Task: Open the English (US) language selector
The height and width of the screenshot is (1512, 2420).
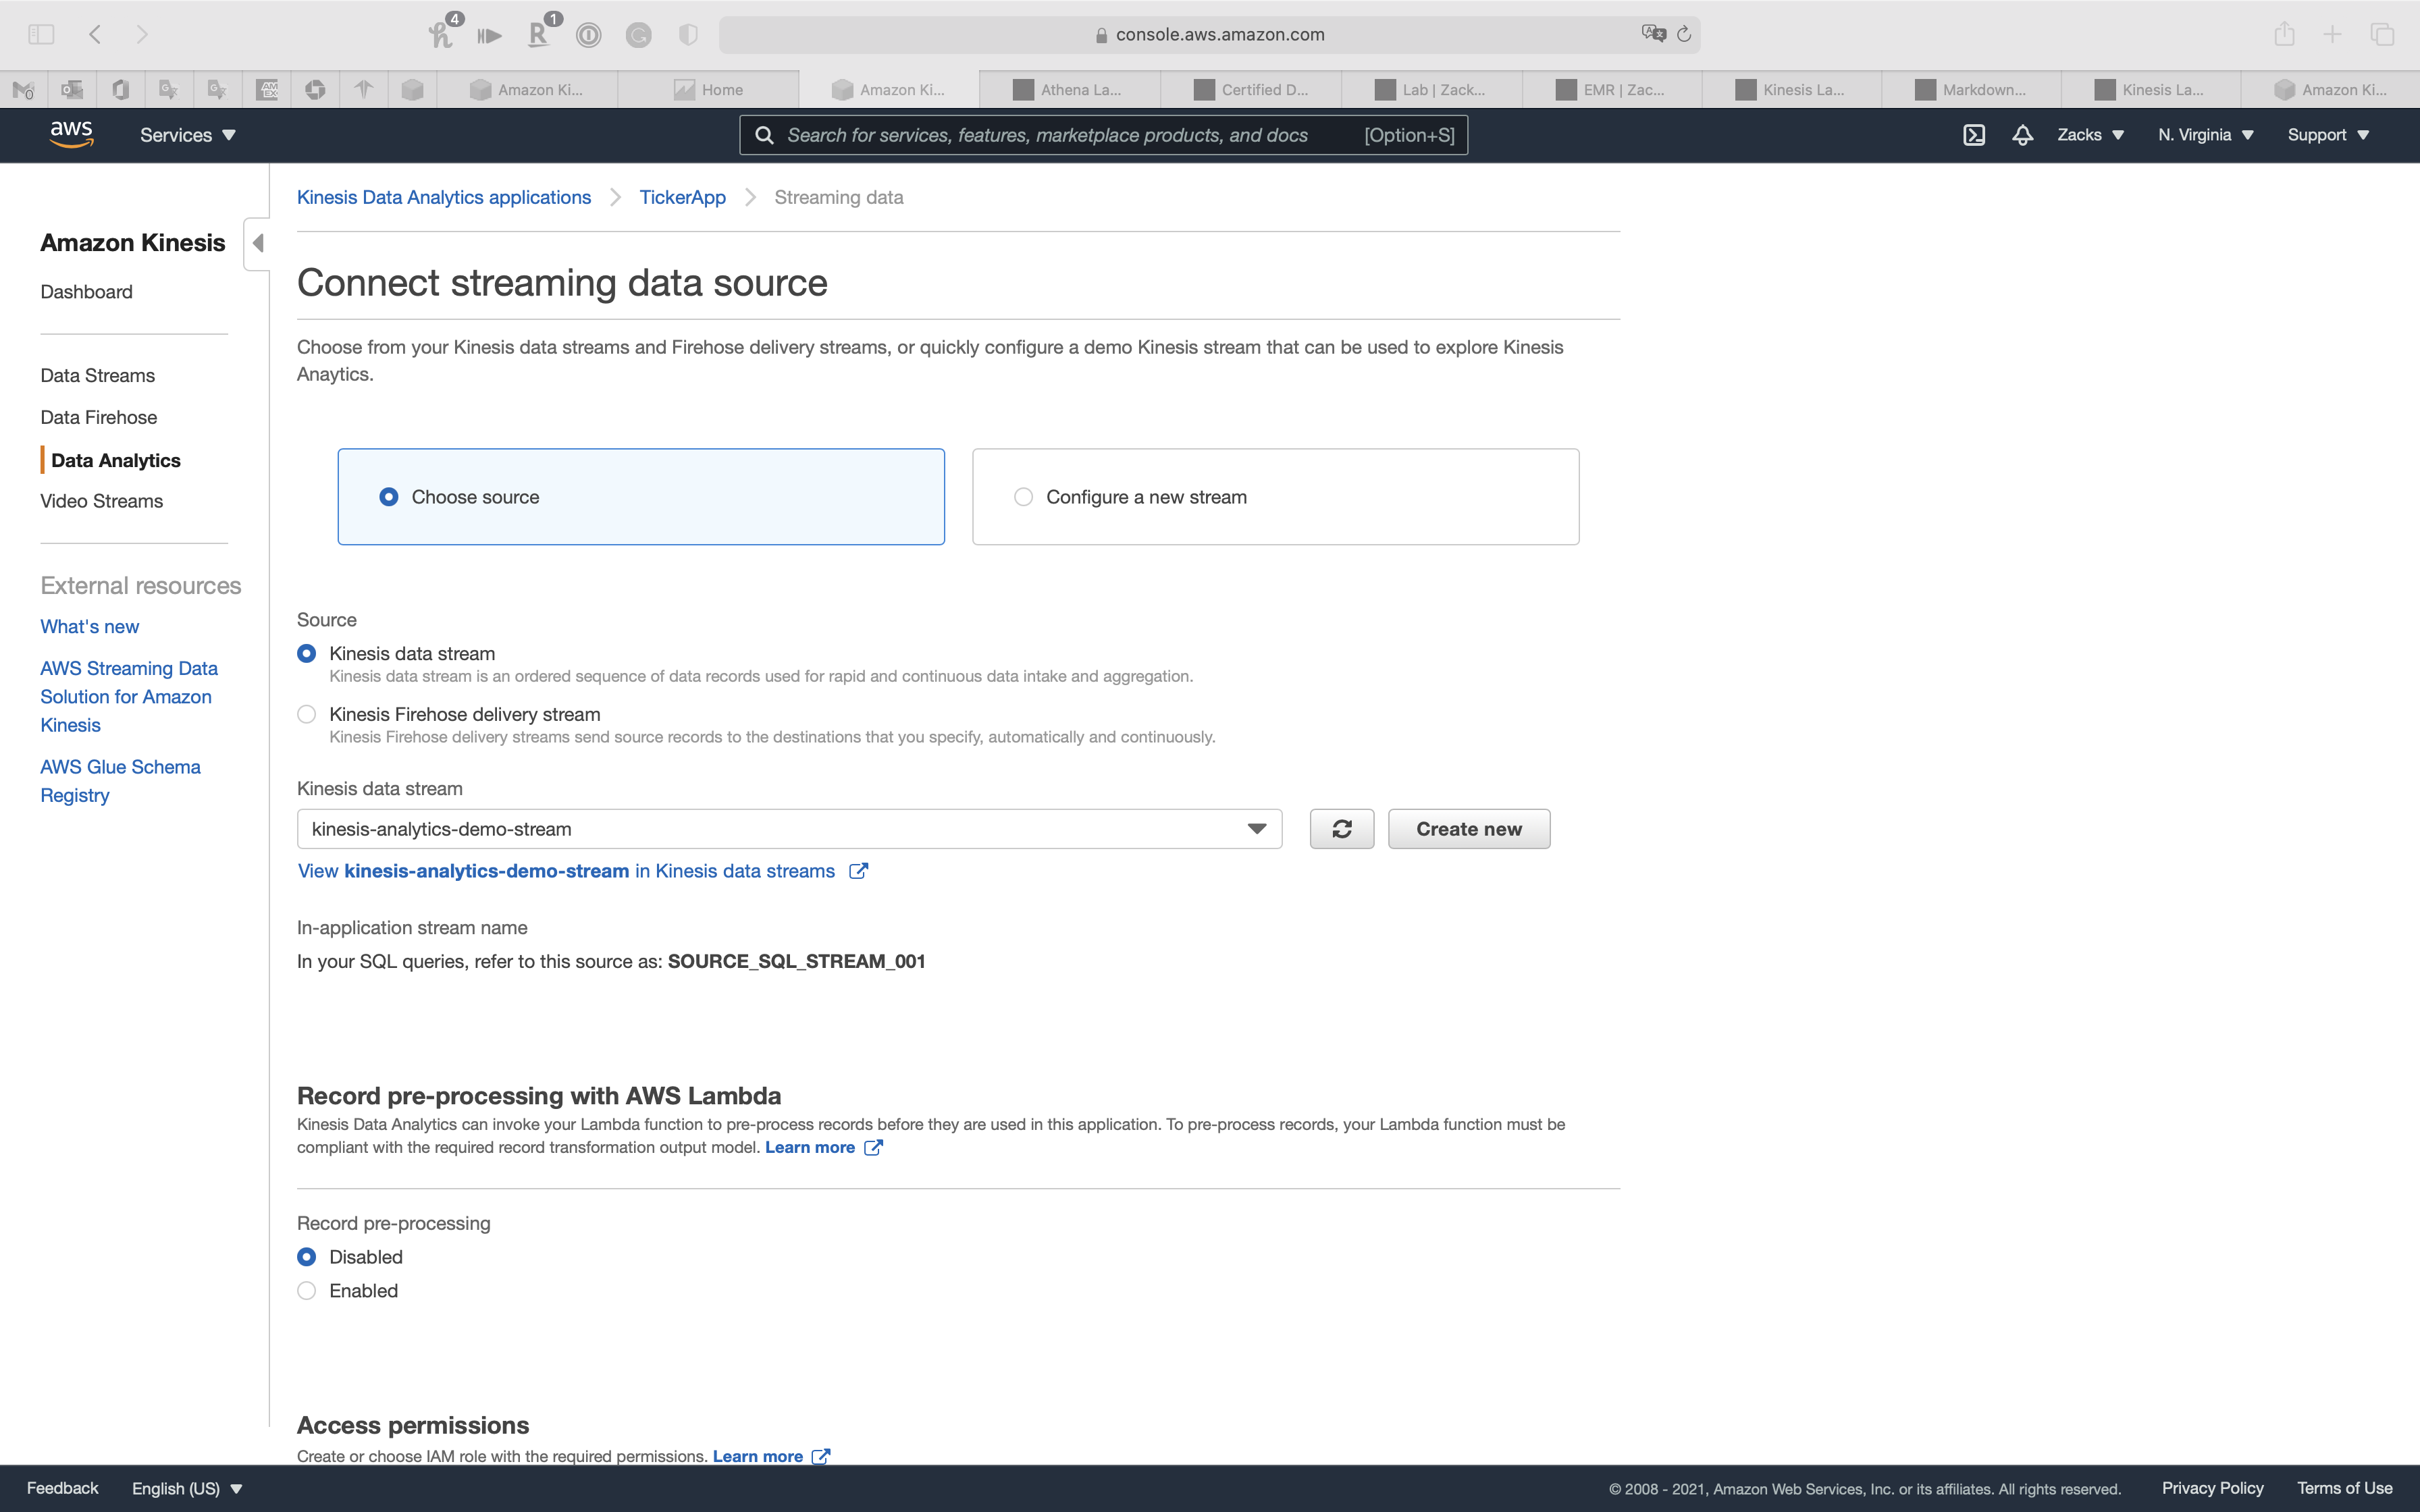Action: pos(187,1488)
